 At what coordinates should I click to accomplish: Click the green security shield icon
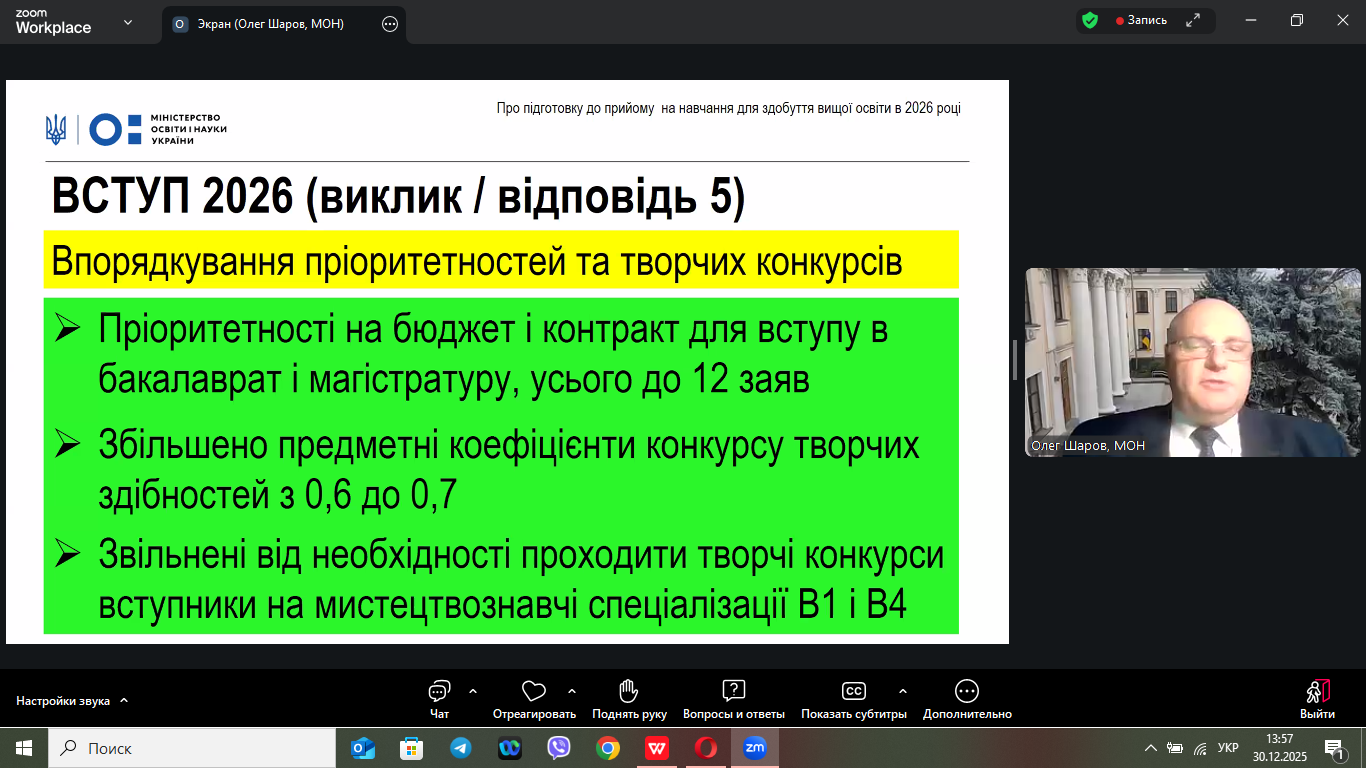[x=1090, y=20]
